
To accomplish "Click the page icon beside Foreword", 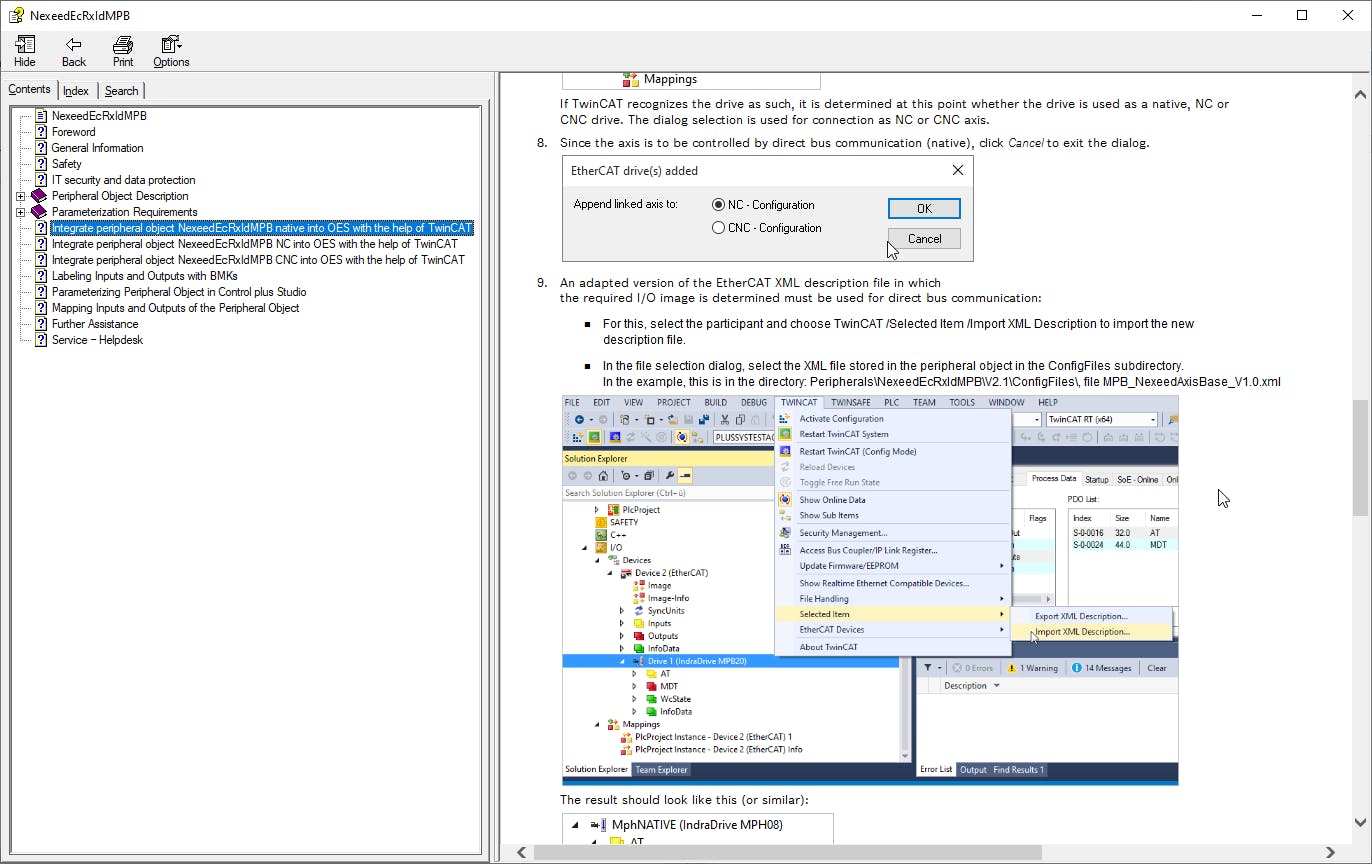I will tap(41, 132).
